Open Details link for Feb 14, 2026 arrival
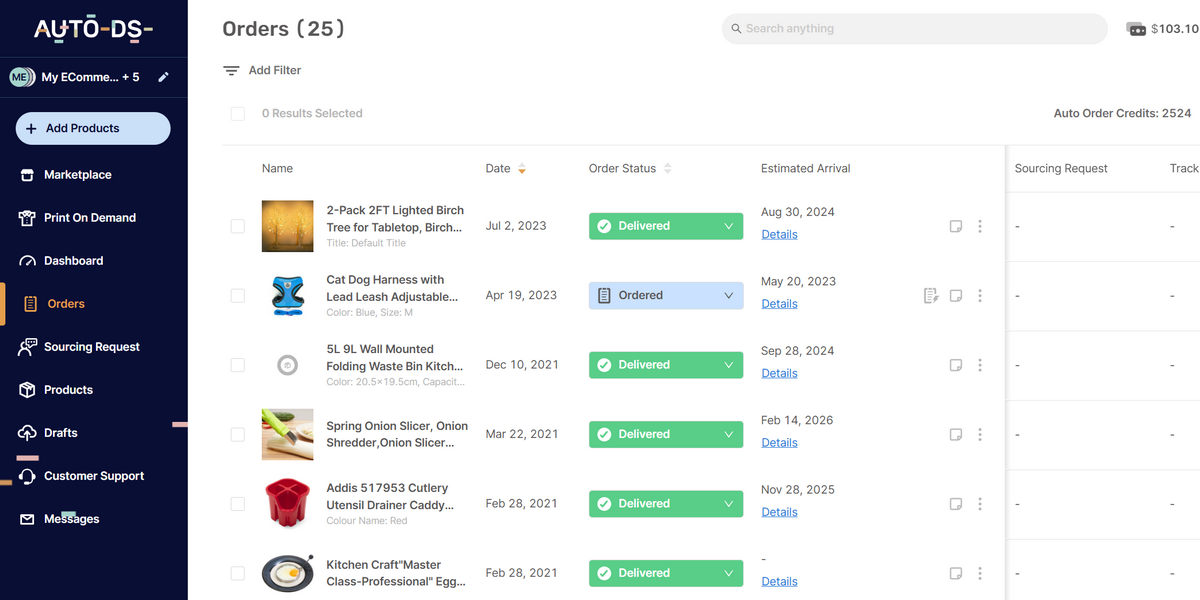This screenshot has height=600, width=1200. point(779,443)
